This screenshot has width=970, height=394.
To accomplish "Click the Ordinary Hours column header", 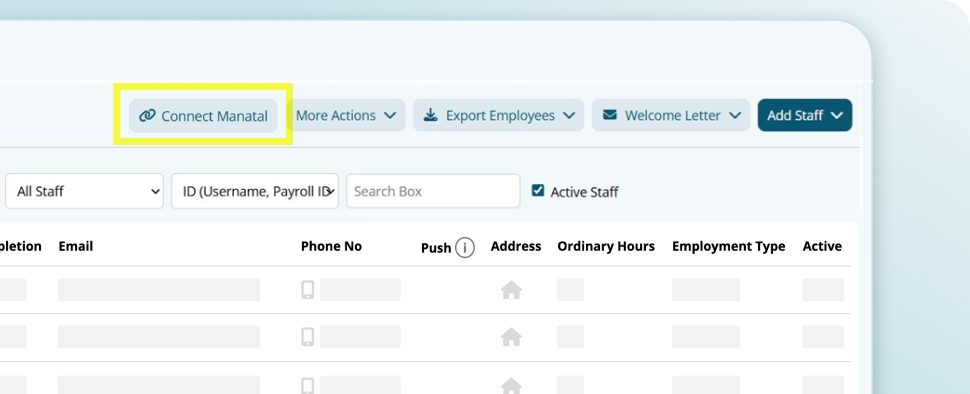I will coord(606,246).
